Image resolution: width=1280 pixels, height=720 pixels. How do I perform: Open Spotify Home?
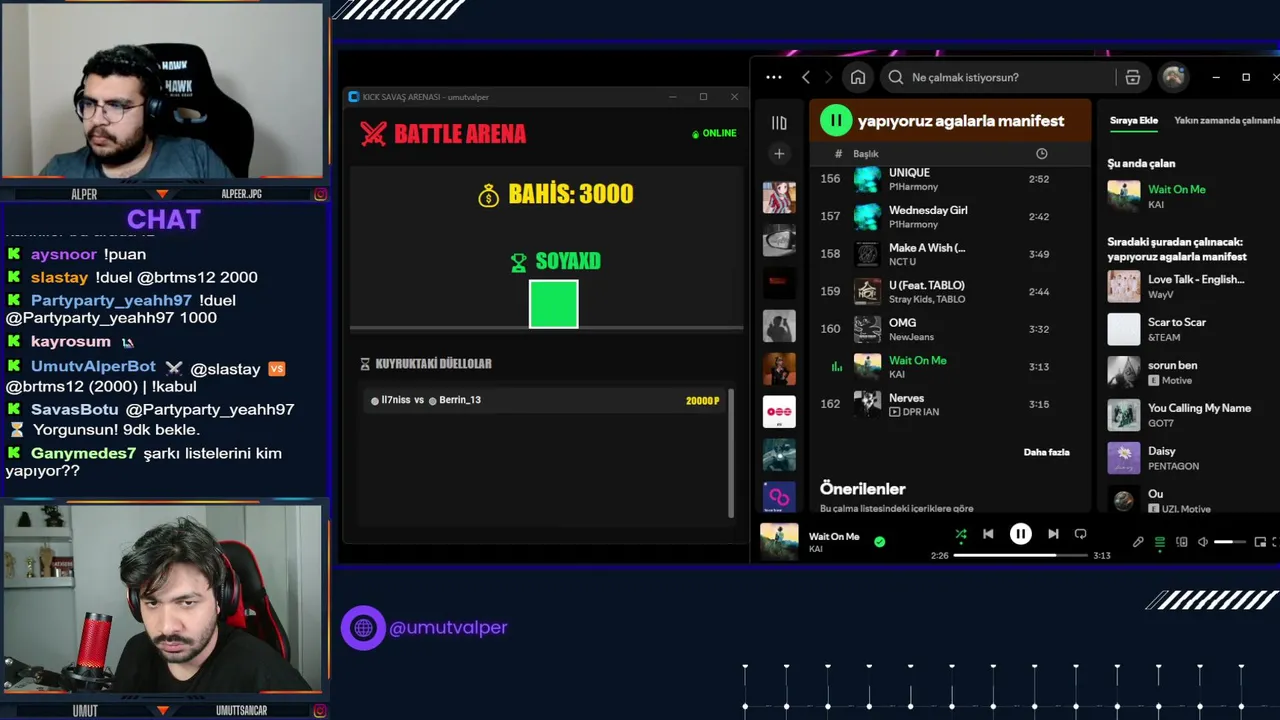click(x=858, y=77)
